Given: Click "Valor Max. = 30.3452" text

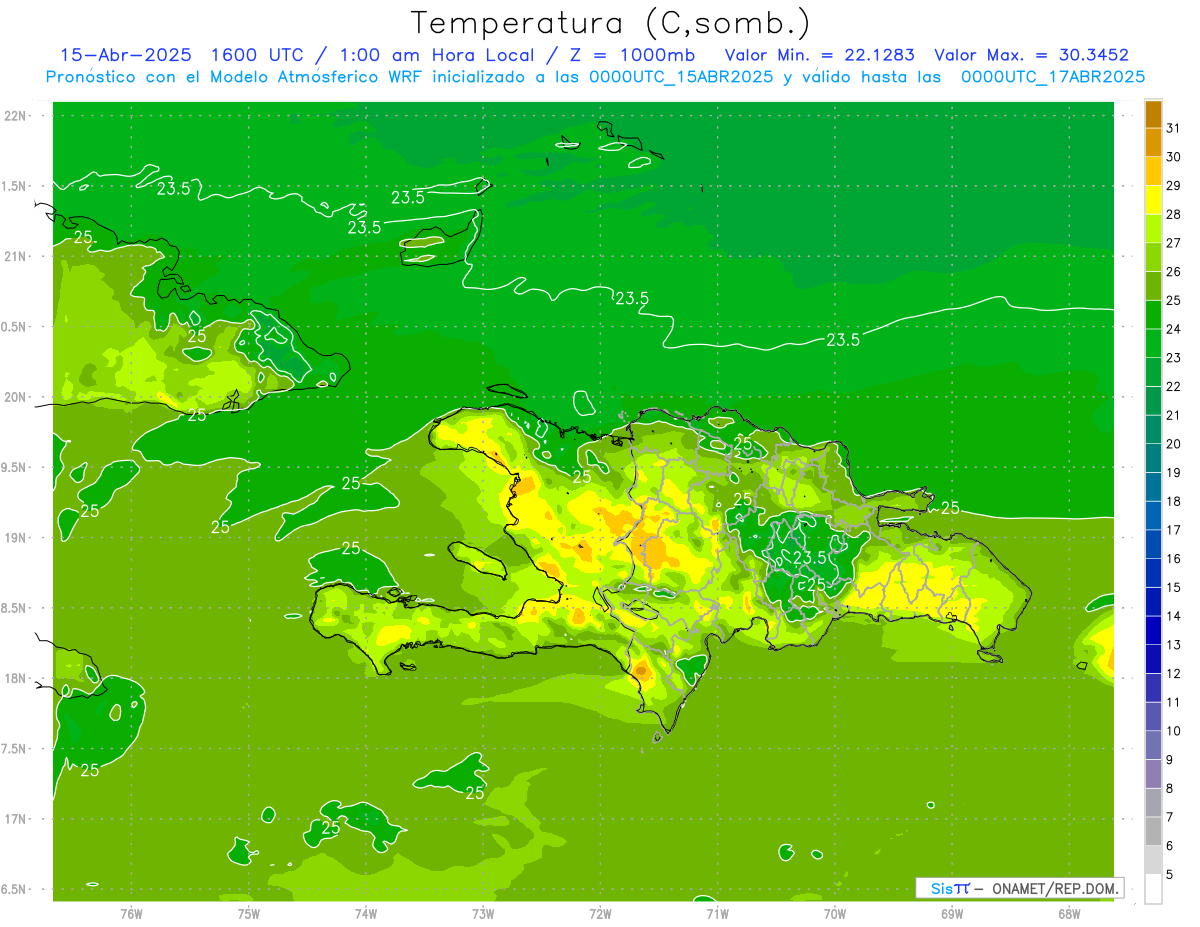Looking at the screenshot, I should tap(1031, 55).
